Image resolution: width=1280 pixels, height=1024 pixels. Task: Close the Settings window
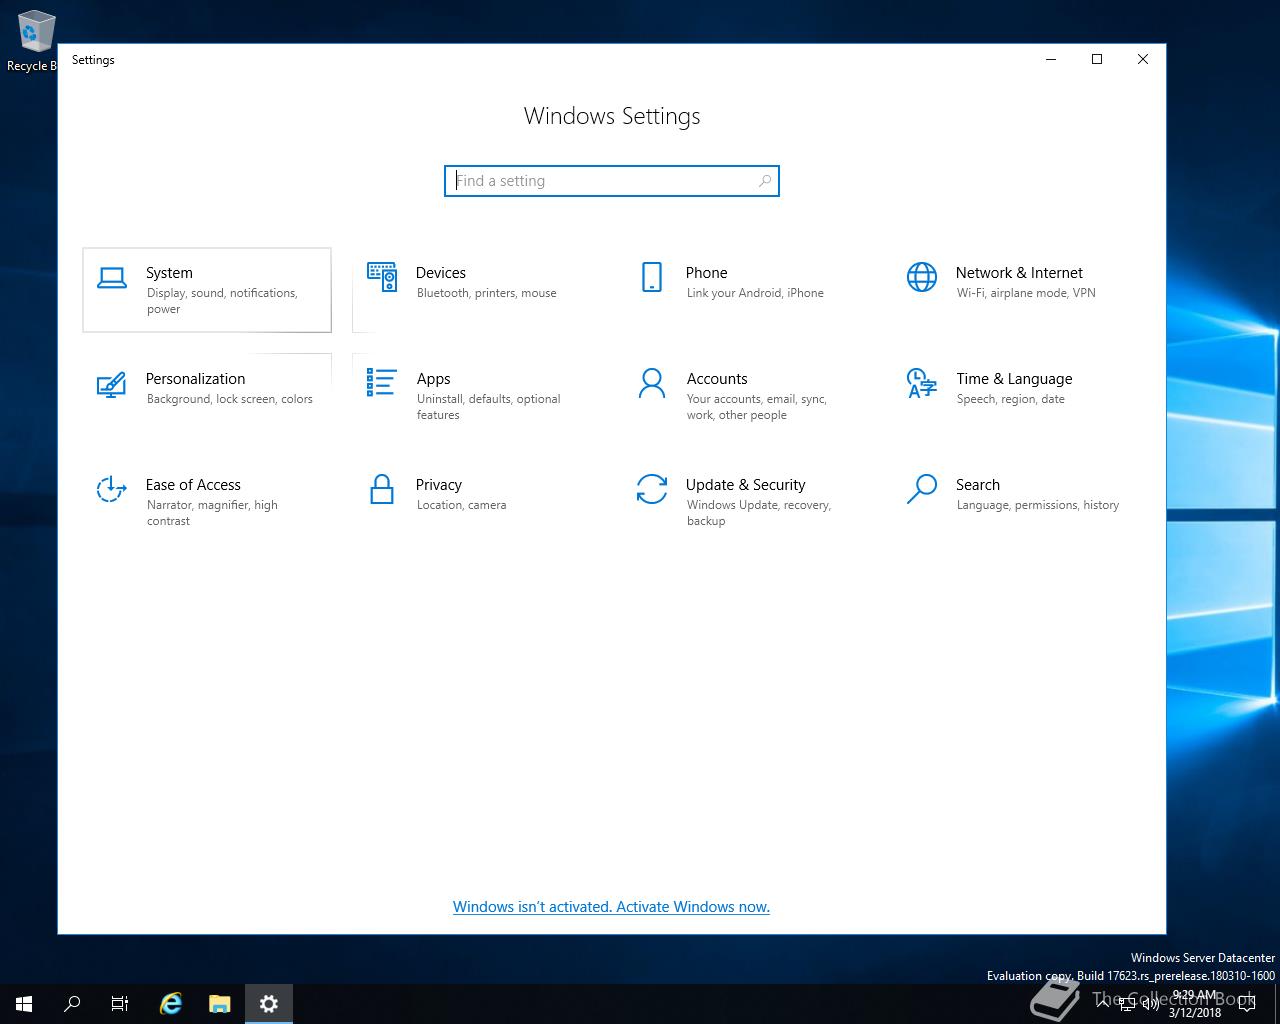1143,59
